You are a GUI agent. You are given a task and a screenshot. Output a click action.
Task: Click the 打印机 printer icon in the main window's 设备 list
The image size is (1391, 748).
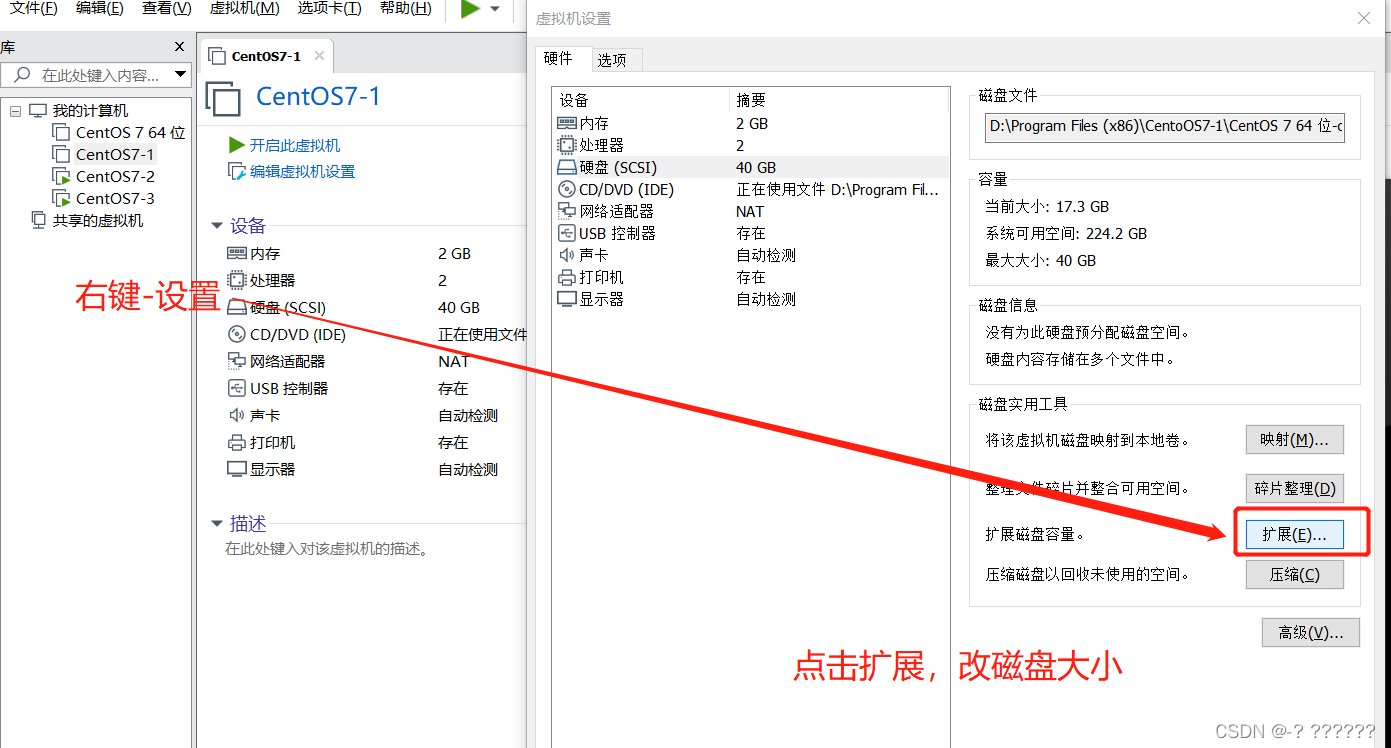(237, 442)
